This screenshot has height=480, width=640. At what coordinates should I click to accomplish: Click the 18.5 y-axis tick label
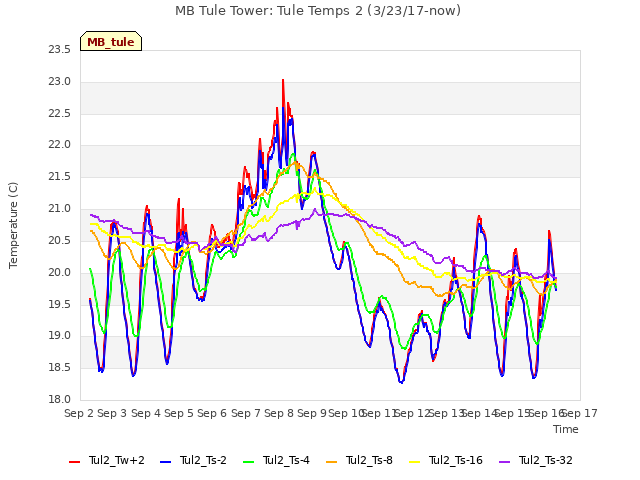(x=60, y=368)
